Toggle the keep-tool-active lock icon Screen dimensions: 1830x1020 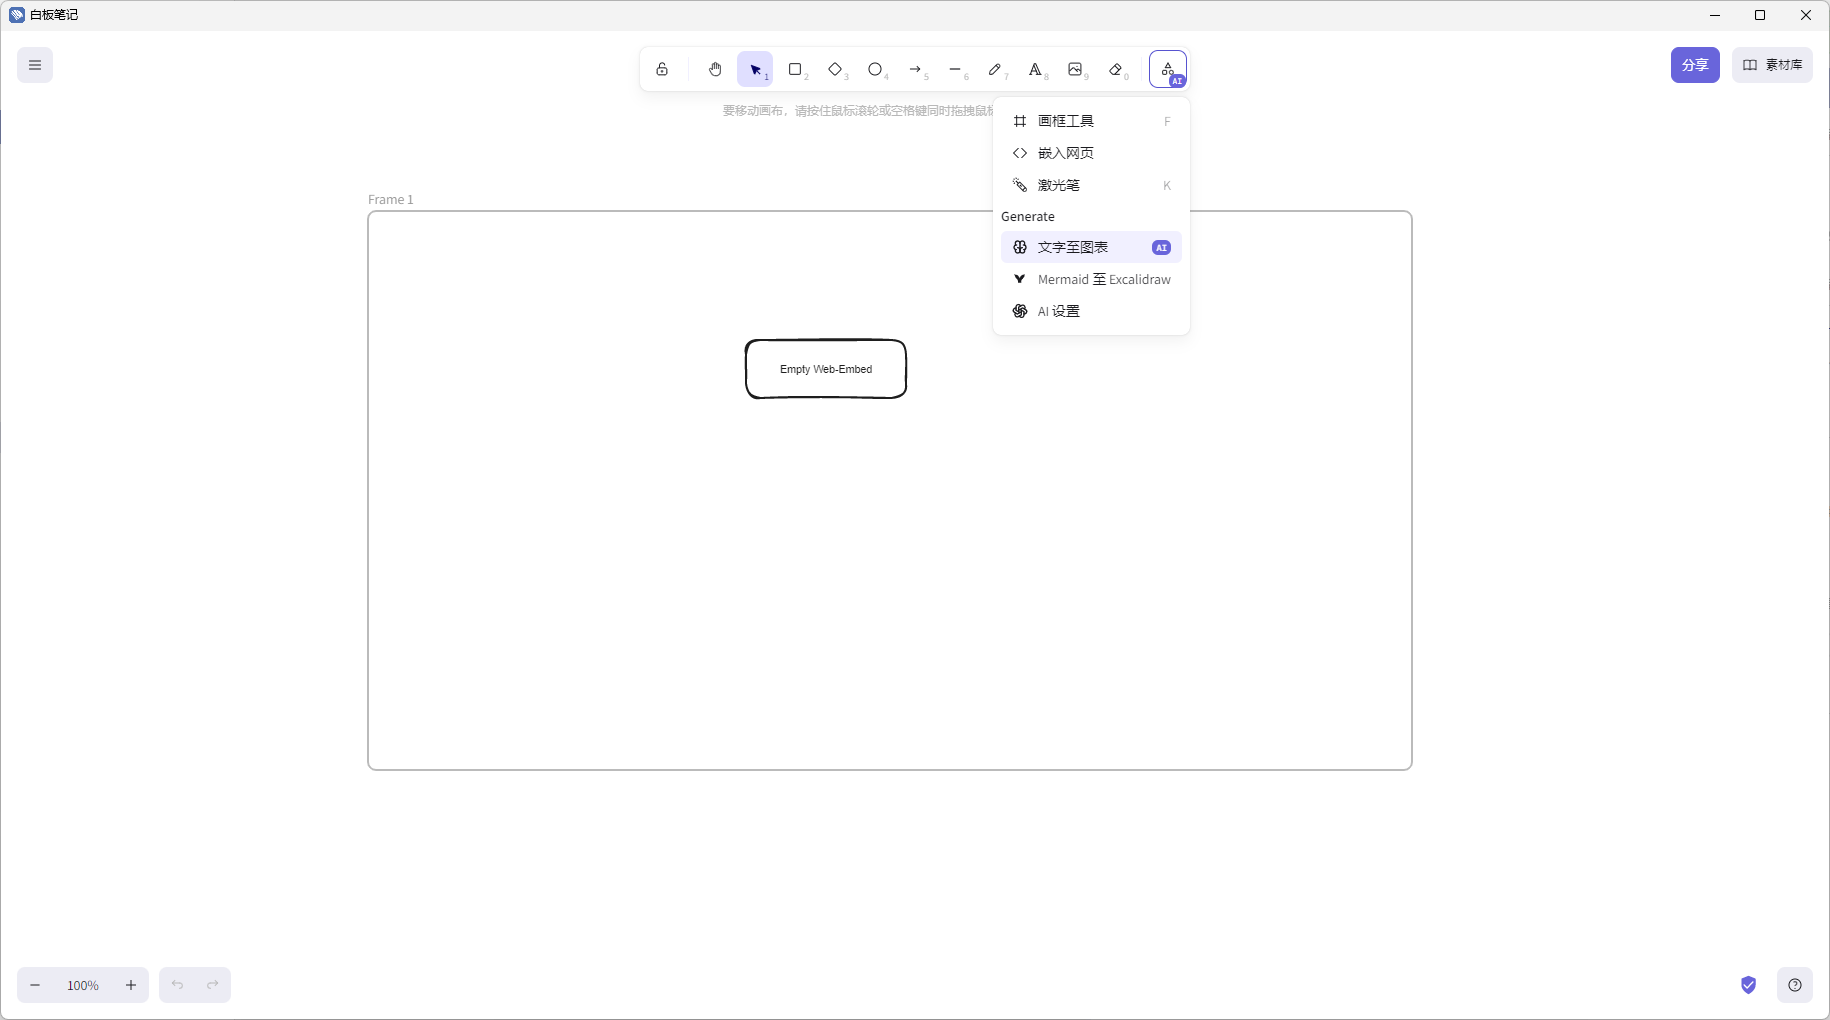point(662,69)
